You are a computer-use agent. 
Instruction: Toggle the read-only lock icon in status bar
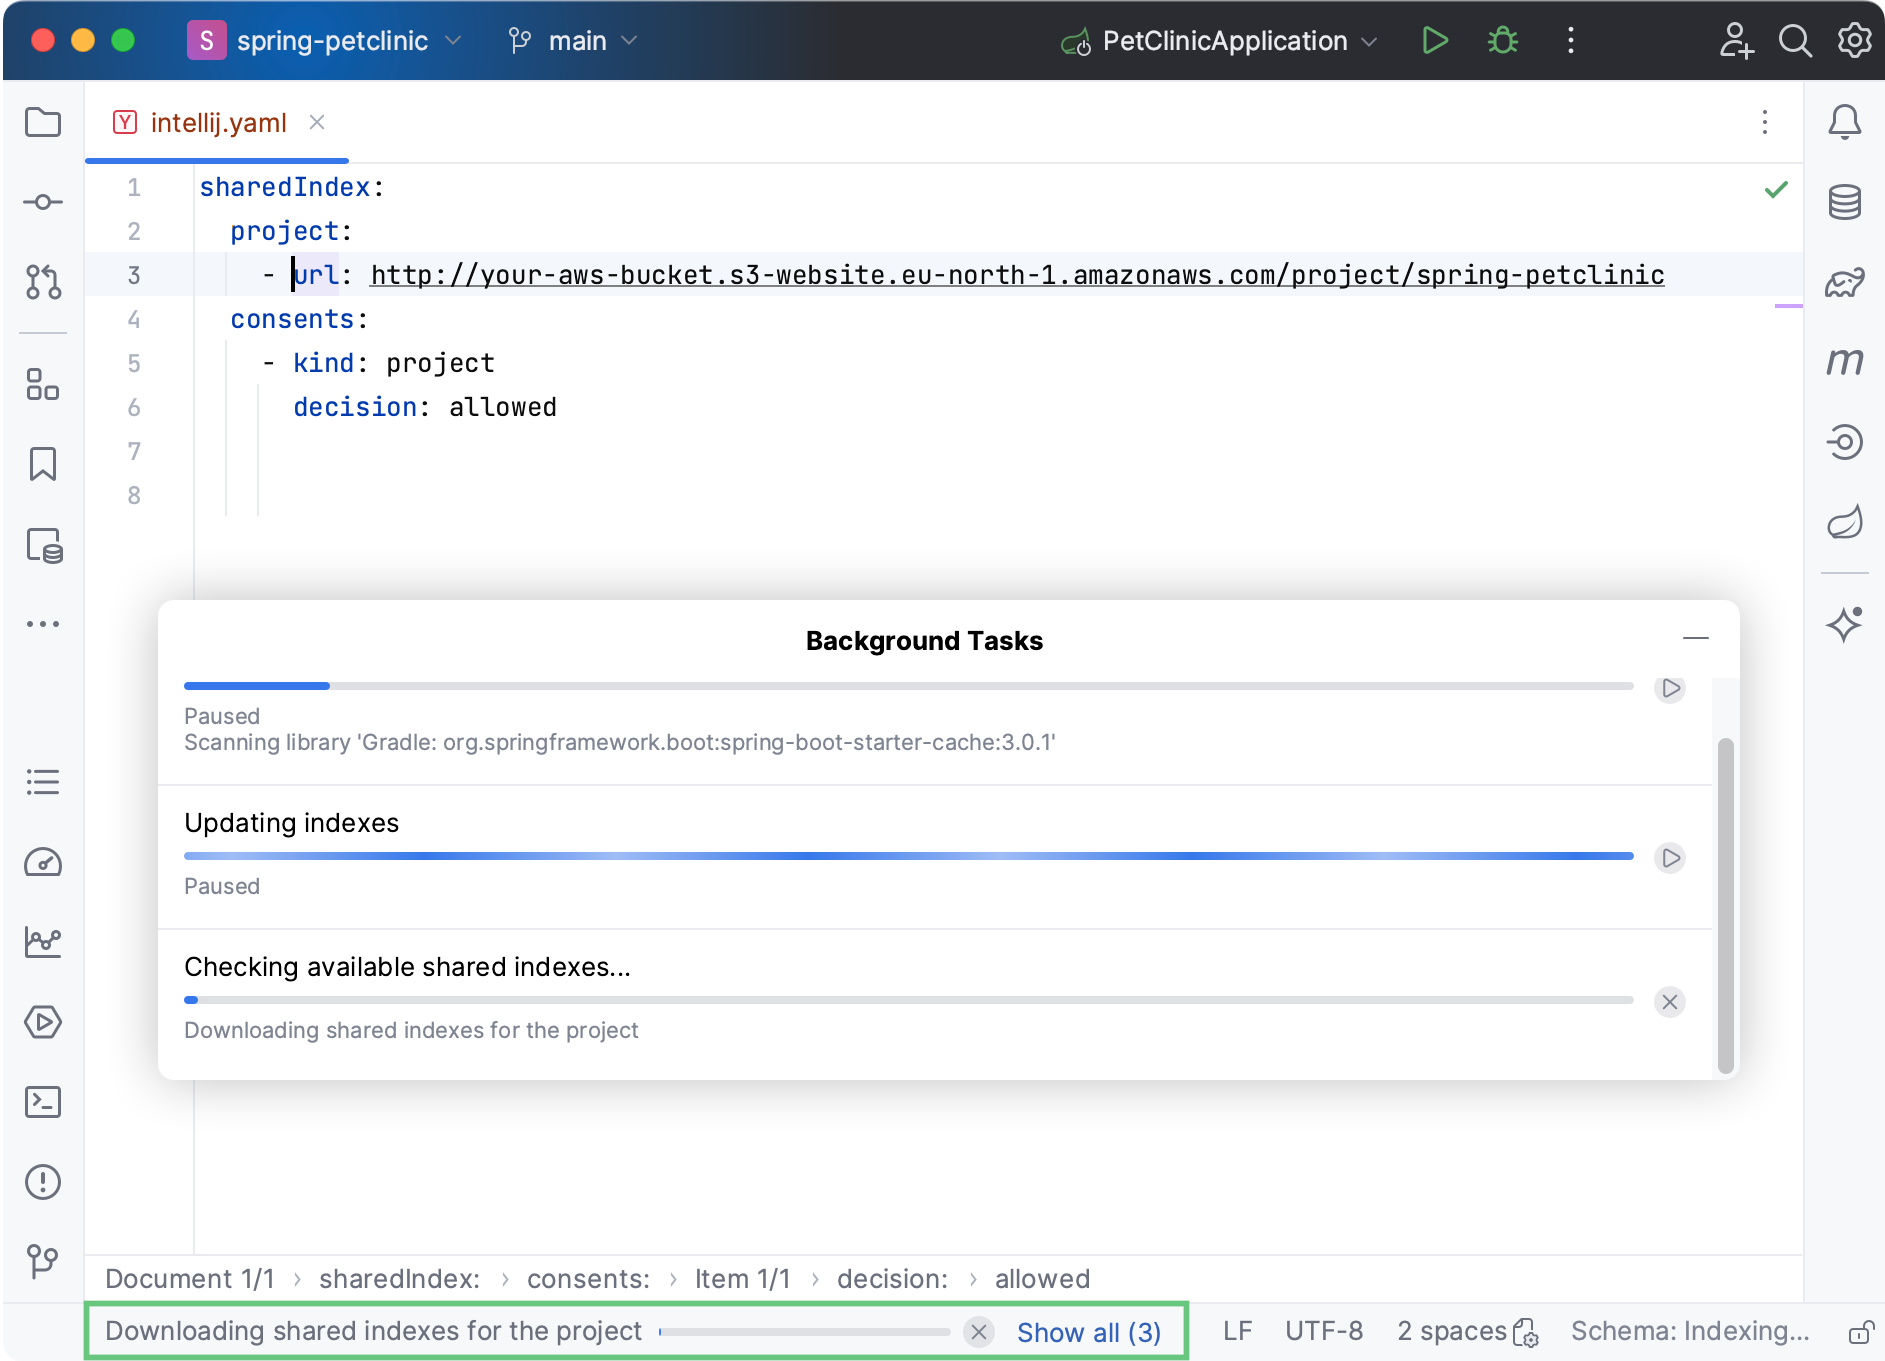click(1860, 1332)
